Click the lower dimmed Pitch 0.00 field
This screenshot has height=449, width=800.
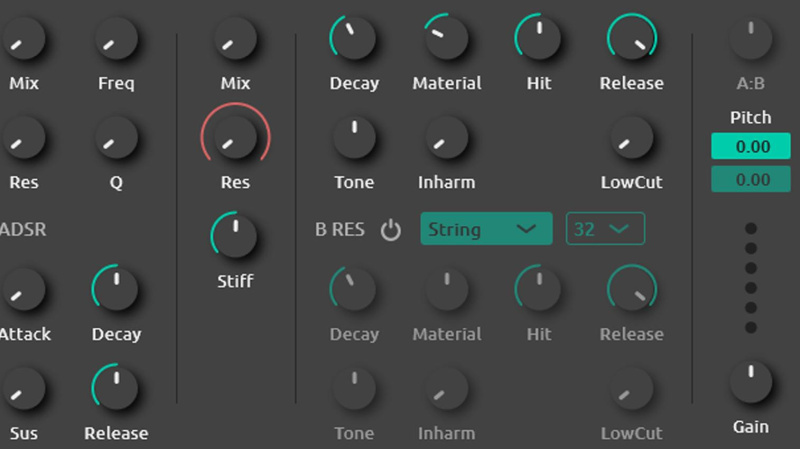click(x=751, y=179)
